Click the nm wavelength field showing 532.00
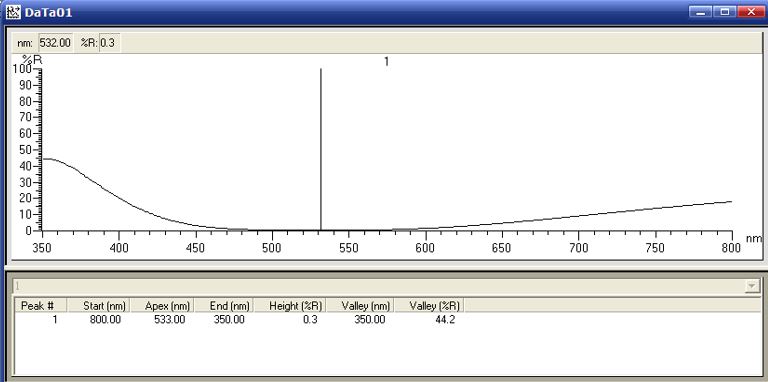This screenshot has width=768, height=382. tap(55, 43)
